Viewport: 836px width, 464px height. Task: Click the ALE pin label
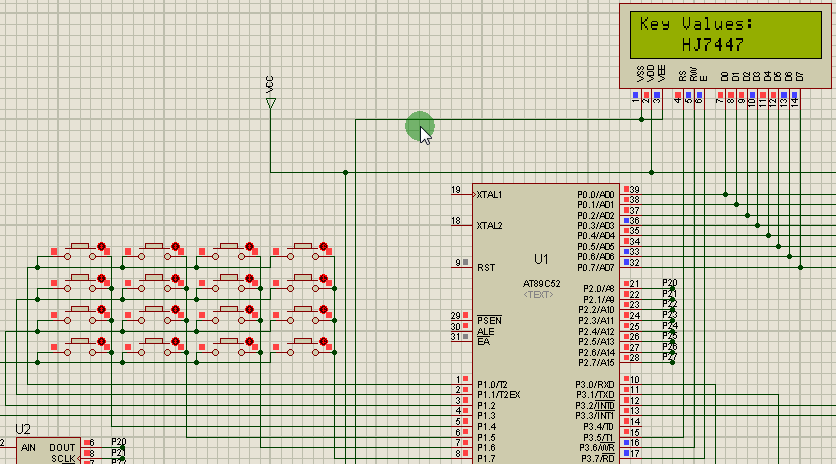click(485, 332)
